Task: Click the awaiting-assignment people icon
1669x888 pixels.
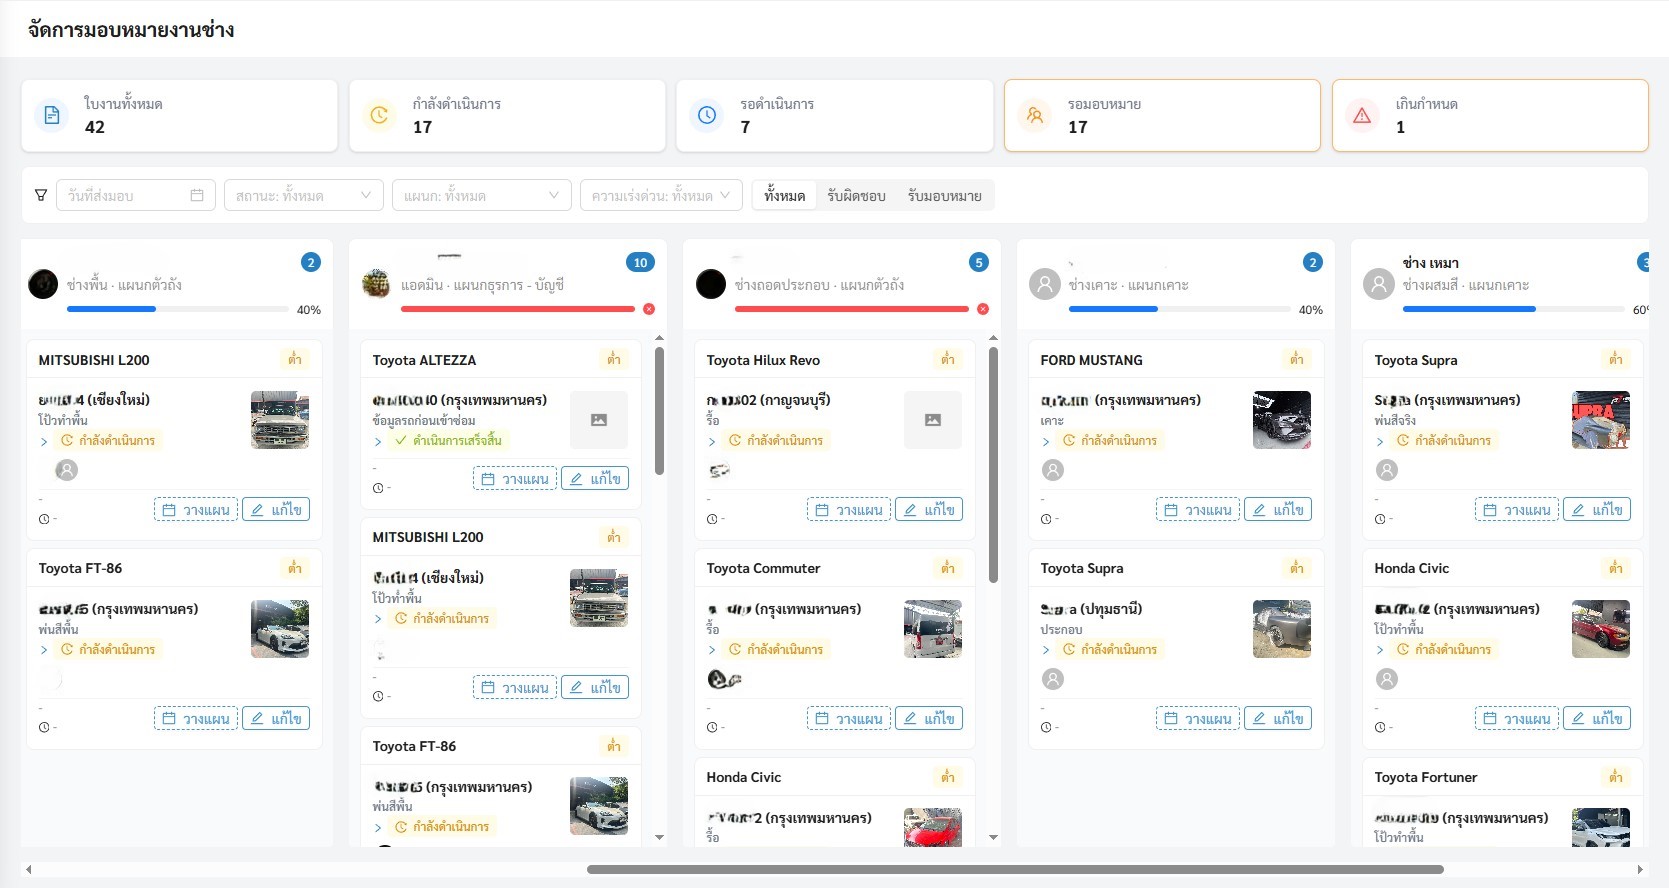Action: pyautogui.click(x=1035, y=116)
